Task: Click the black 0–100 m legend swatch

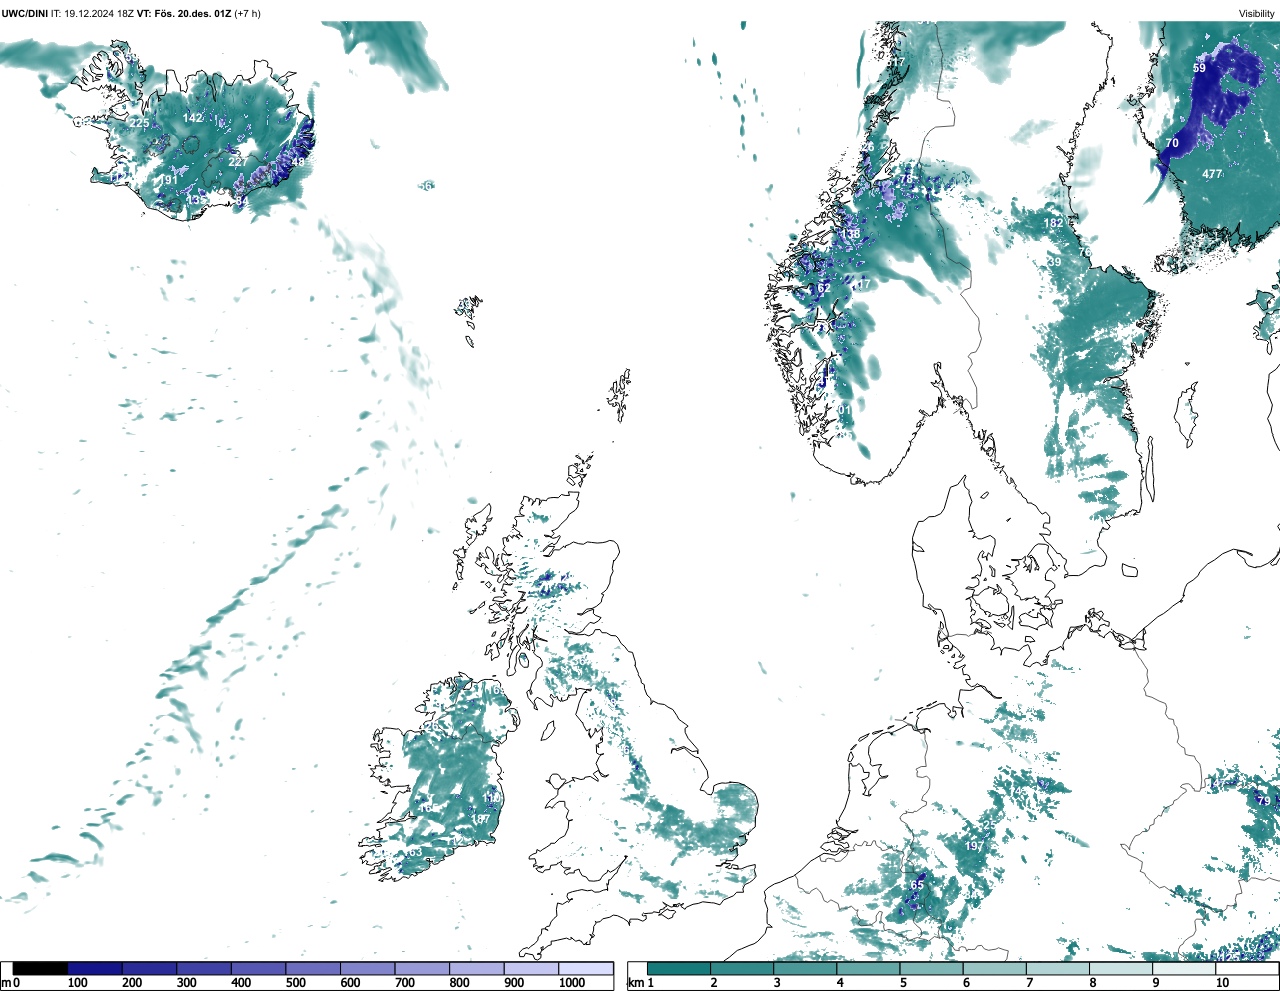Action: [40, 968]
